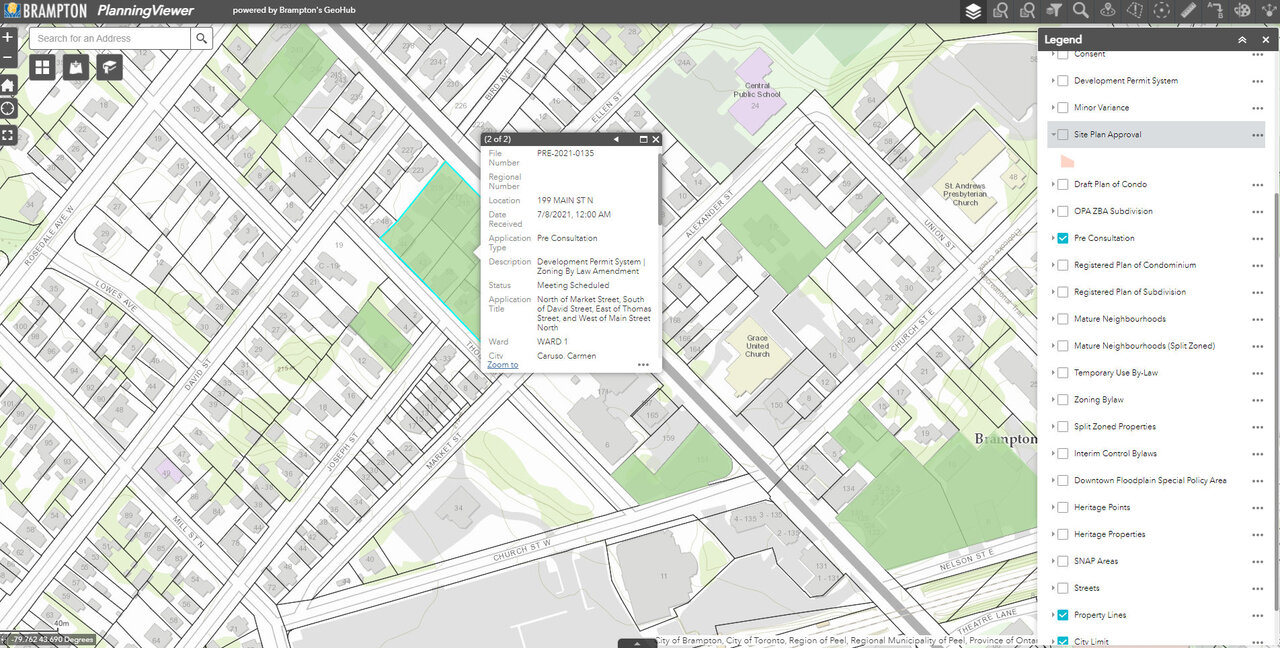Go to previous popup feature arrow
The image size is (1280, 648).
[616, 139]
